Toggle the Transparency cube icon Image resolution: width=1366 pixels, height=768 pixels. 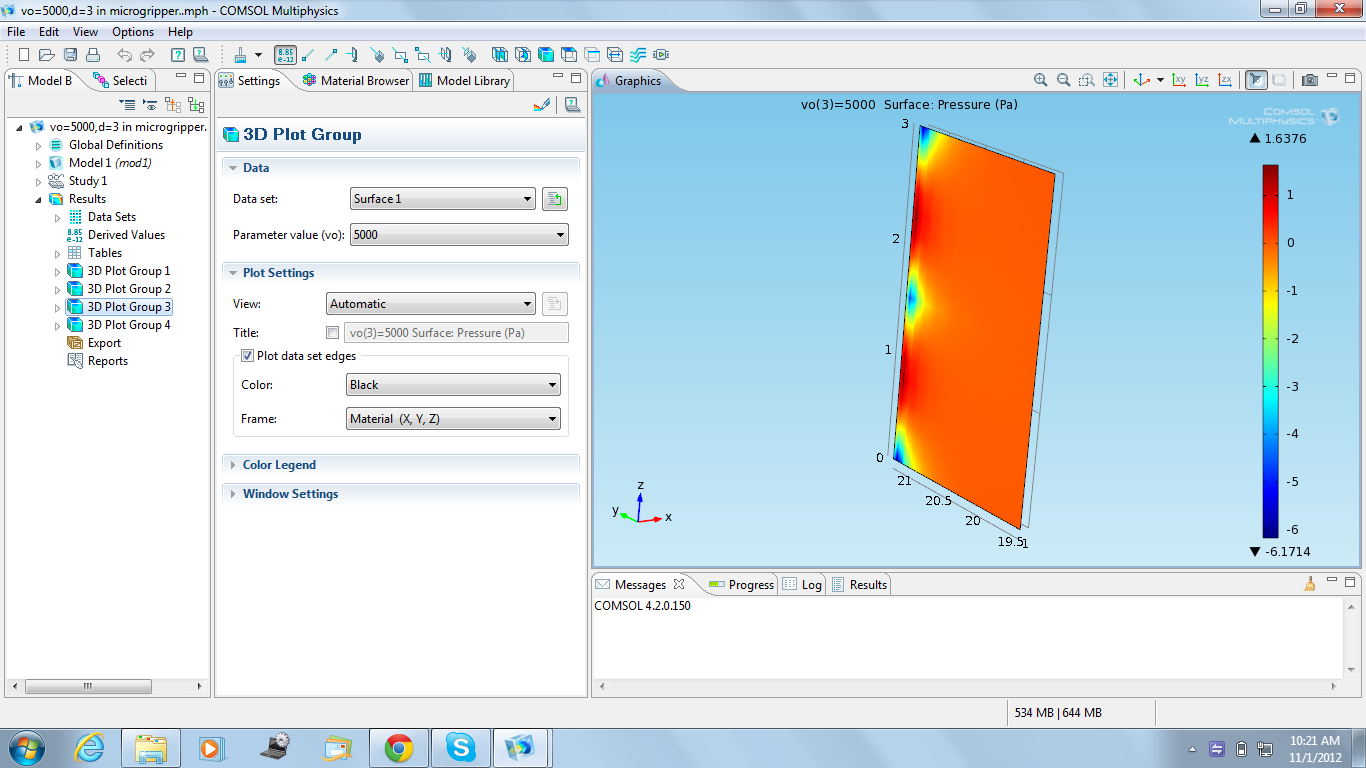(1279, 80)
